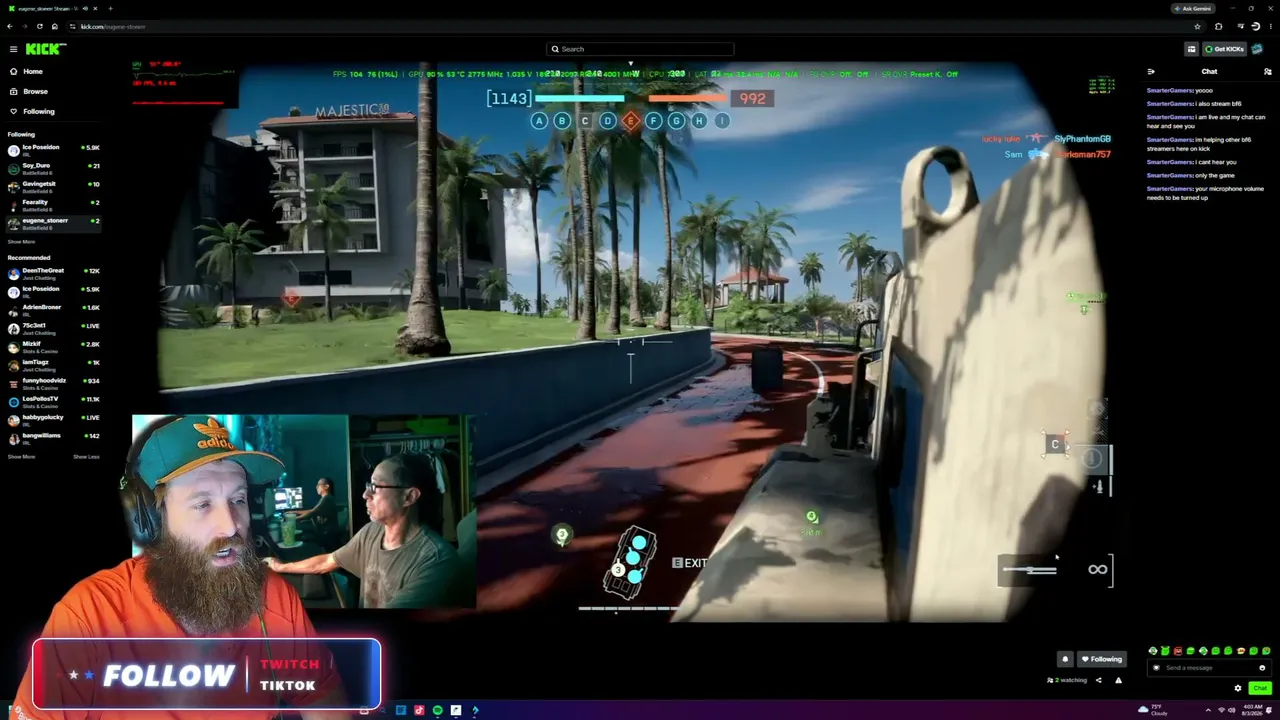Click the KICKs icon inside chat input
Viewport: 1280px width, 720px height.
1157,668
